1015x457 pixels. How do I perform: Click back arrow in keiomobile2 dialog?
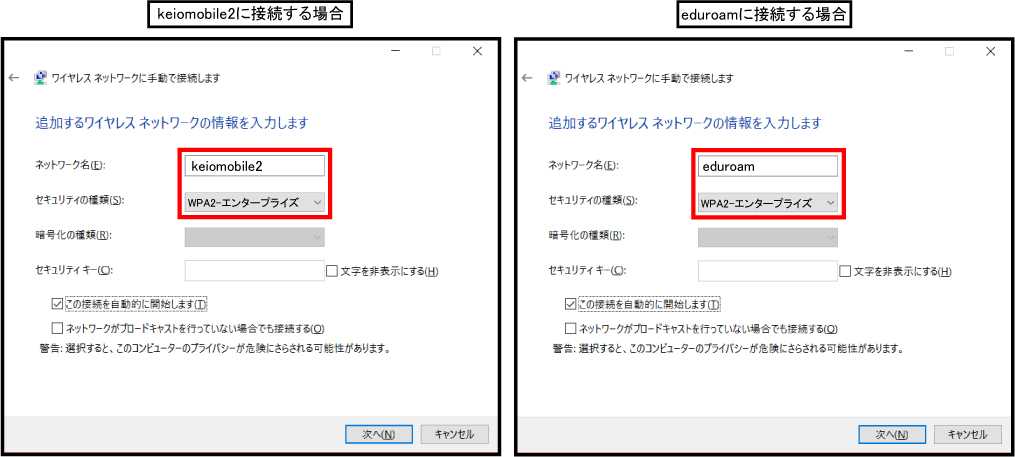(x=14, y=77)
